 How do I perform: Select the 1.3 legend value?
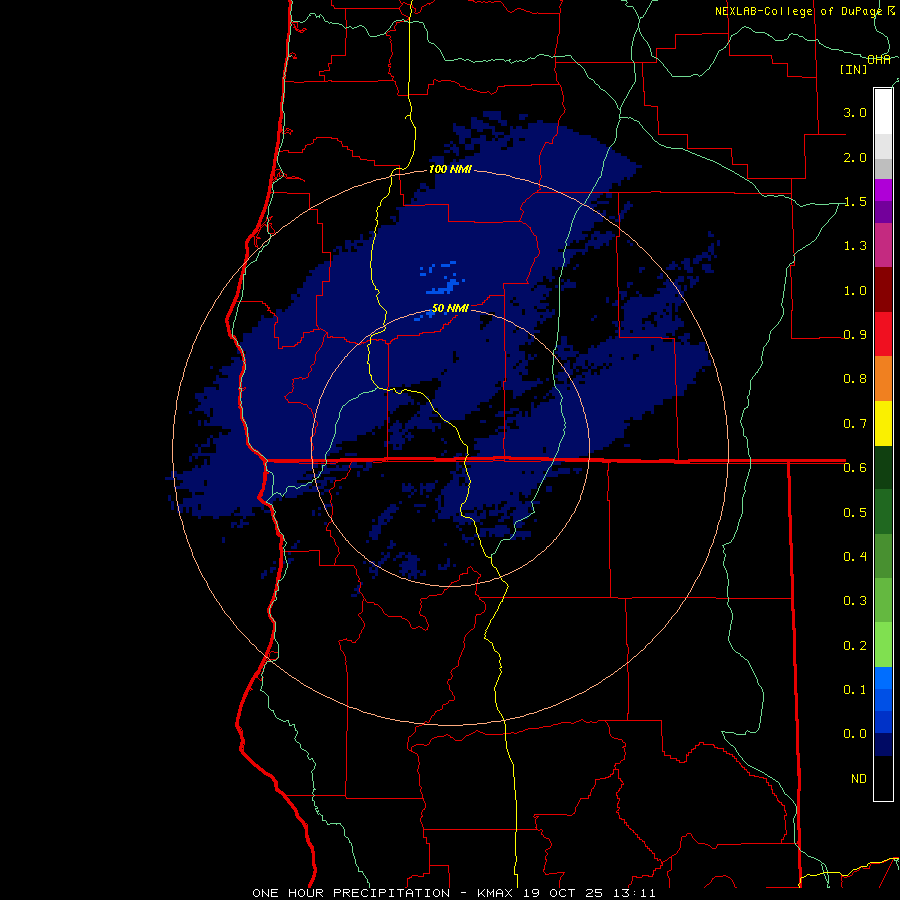(x=855, y=246)
